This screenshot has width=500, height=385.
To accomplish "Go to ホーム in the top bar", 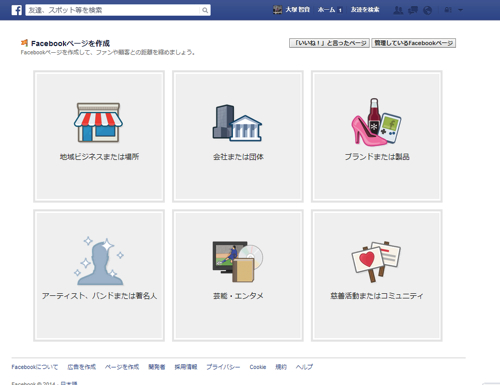I will [x=326, y=10].
